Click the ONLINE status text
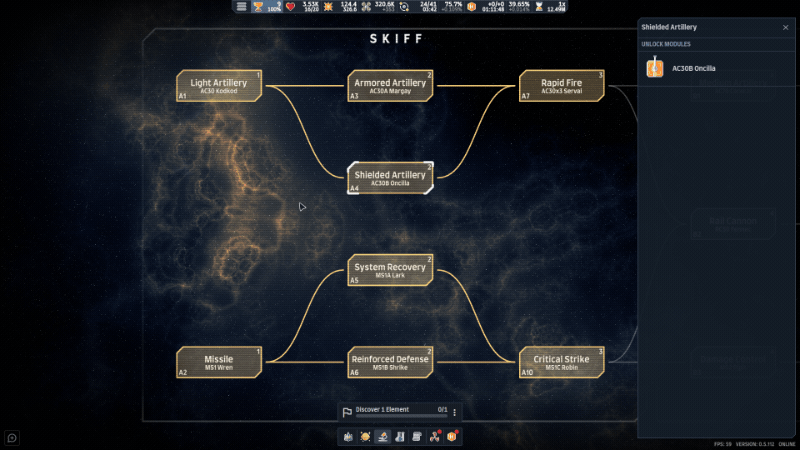 [x=787, y=444]
